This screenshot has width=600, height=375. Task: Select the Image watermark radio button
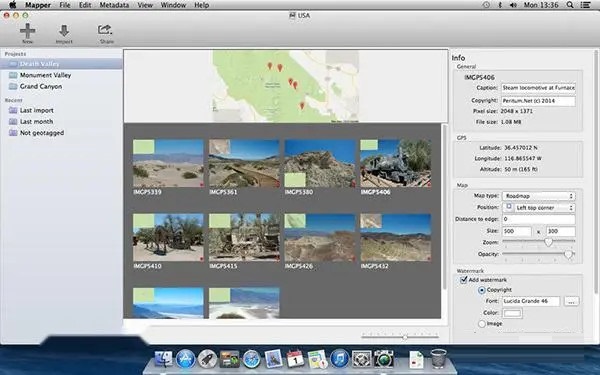(x=482, y=324)
